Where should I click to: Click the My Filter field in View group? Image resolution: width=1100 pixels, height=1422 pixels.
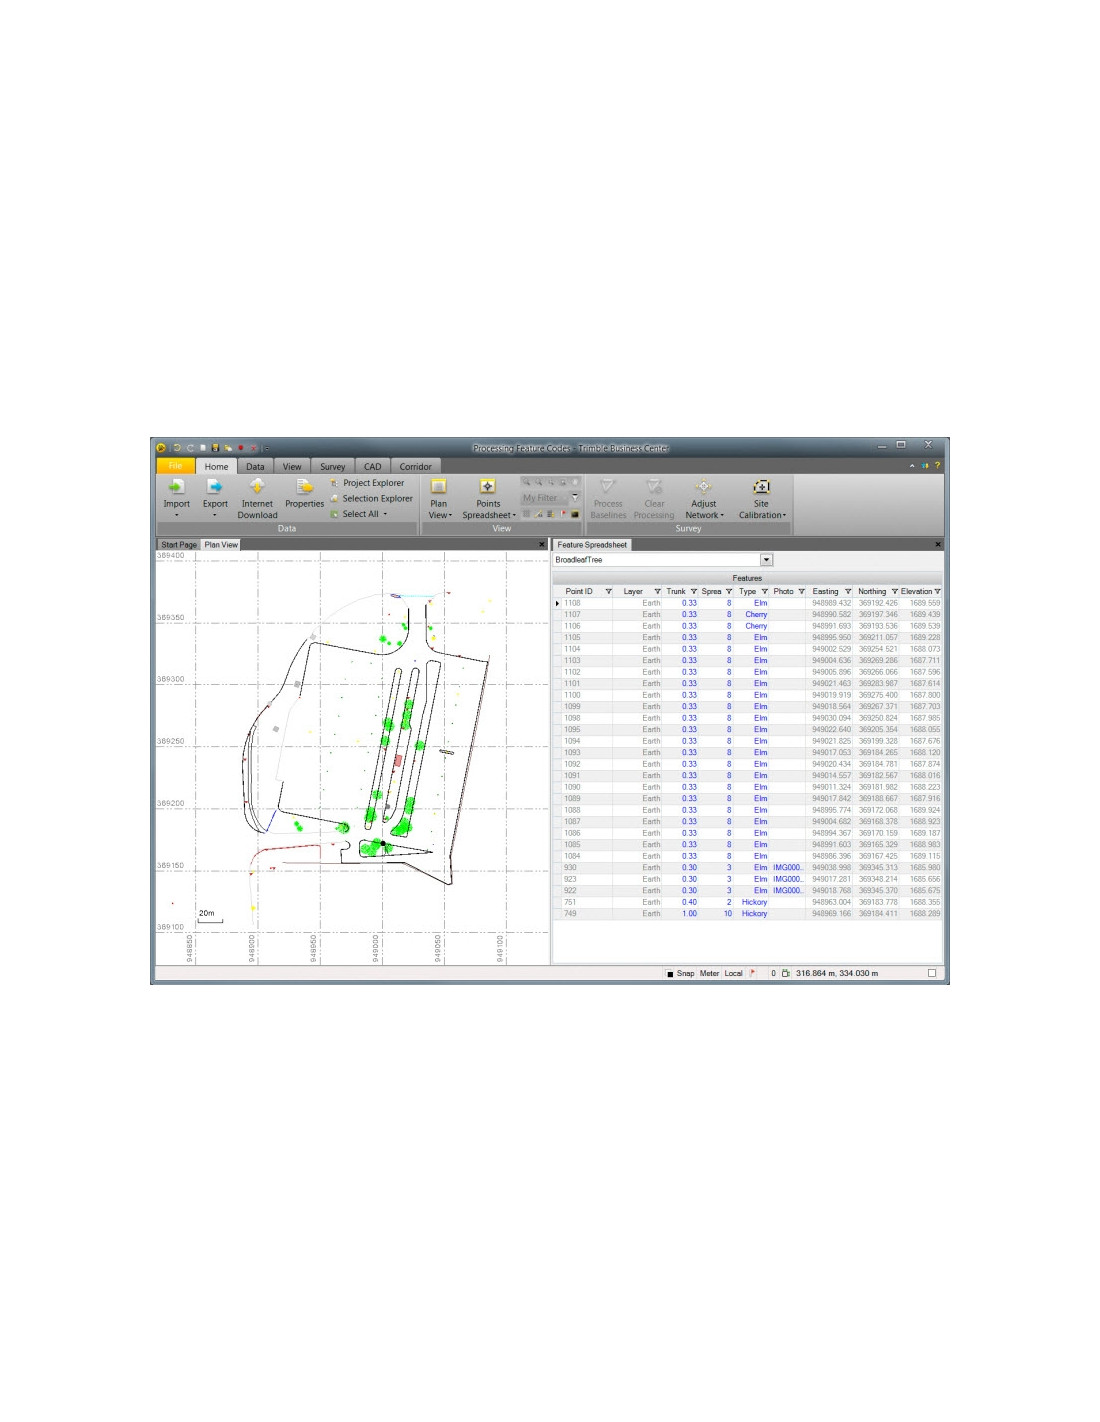tap(543, 497)
